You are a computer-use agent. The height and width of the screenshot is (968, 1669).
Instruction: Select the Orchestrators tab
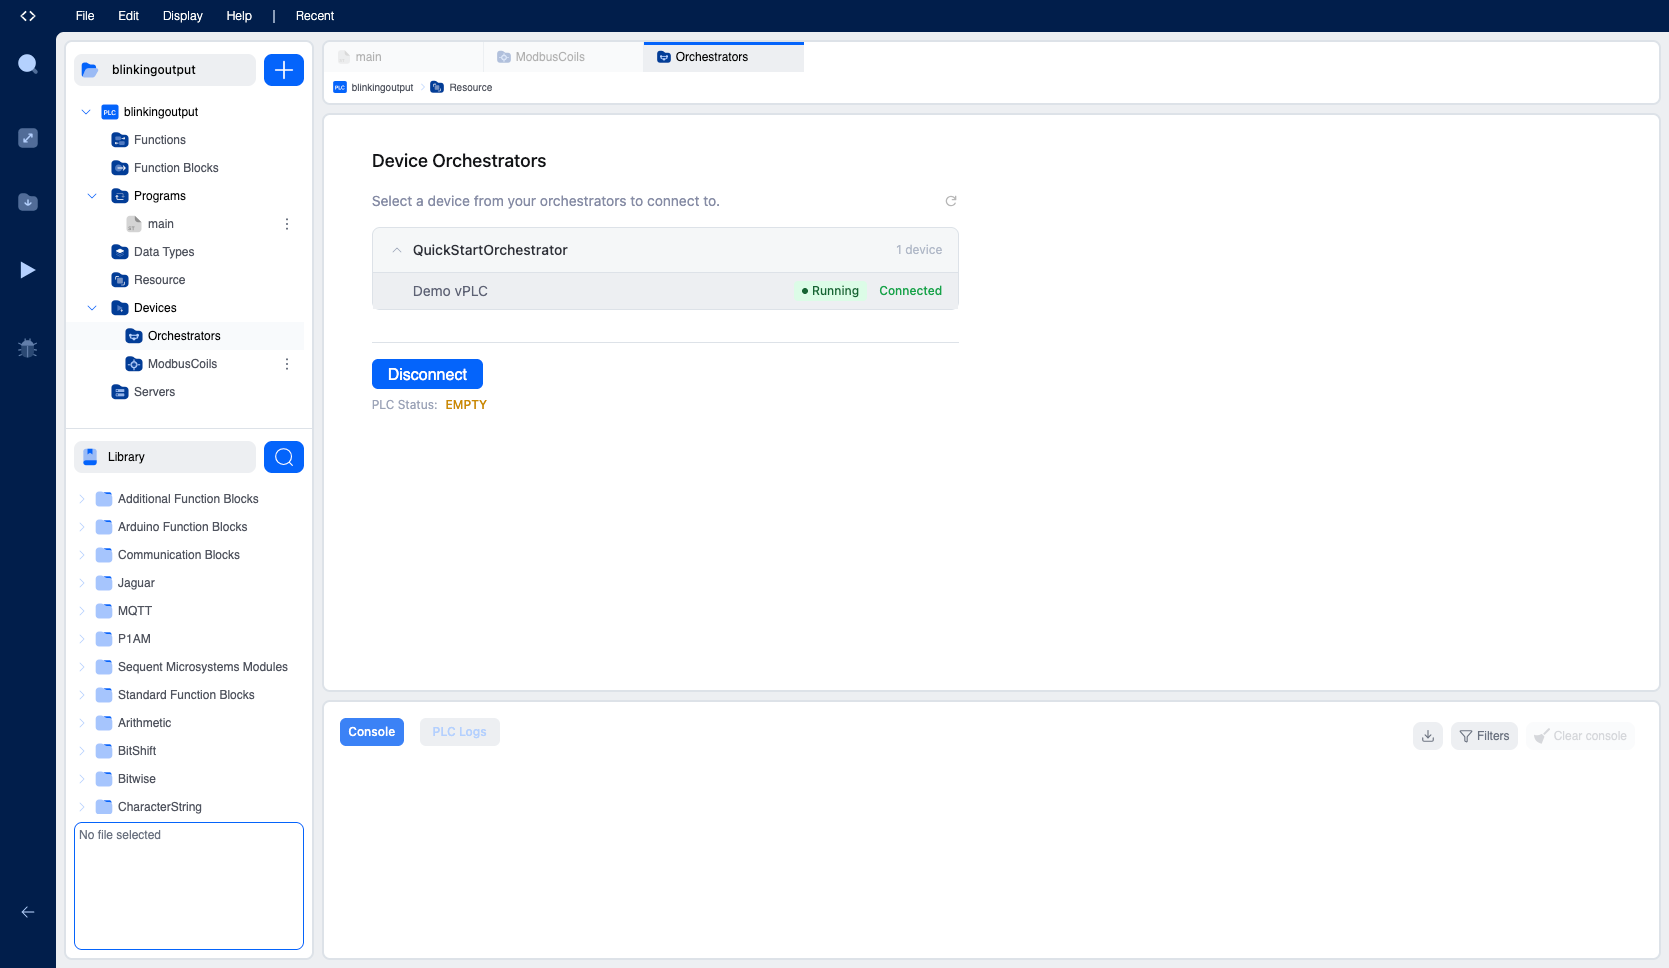pos(723,57)
